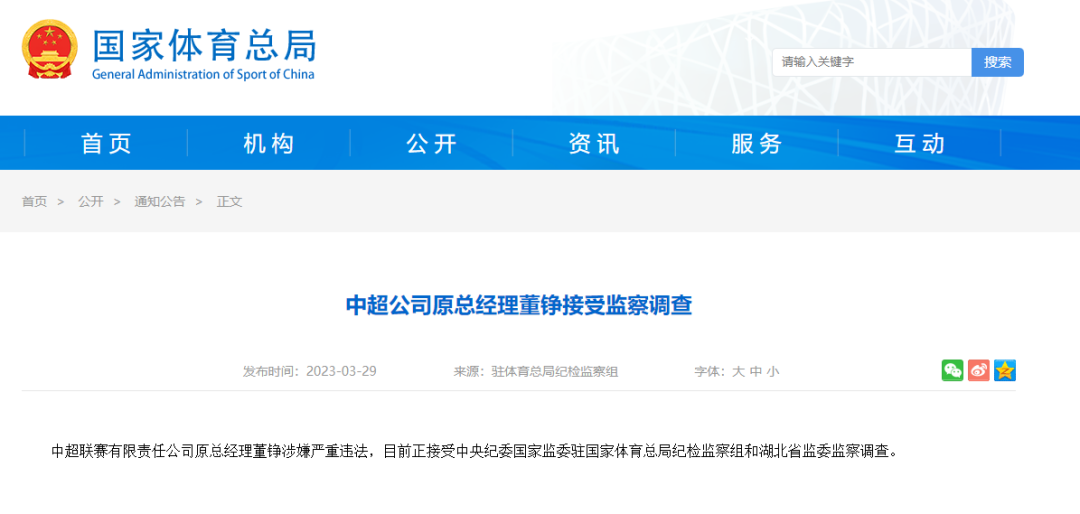1080x514 pixels.
Task: Go to 公开 in breadcrumb
Action: tap(90, 202)
